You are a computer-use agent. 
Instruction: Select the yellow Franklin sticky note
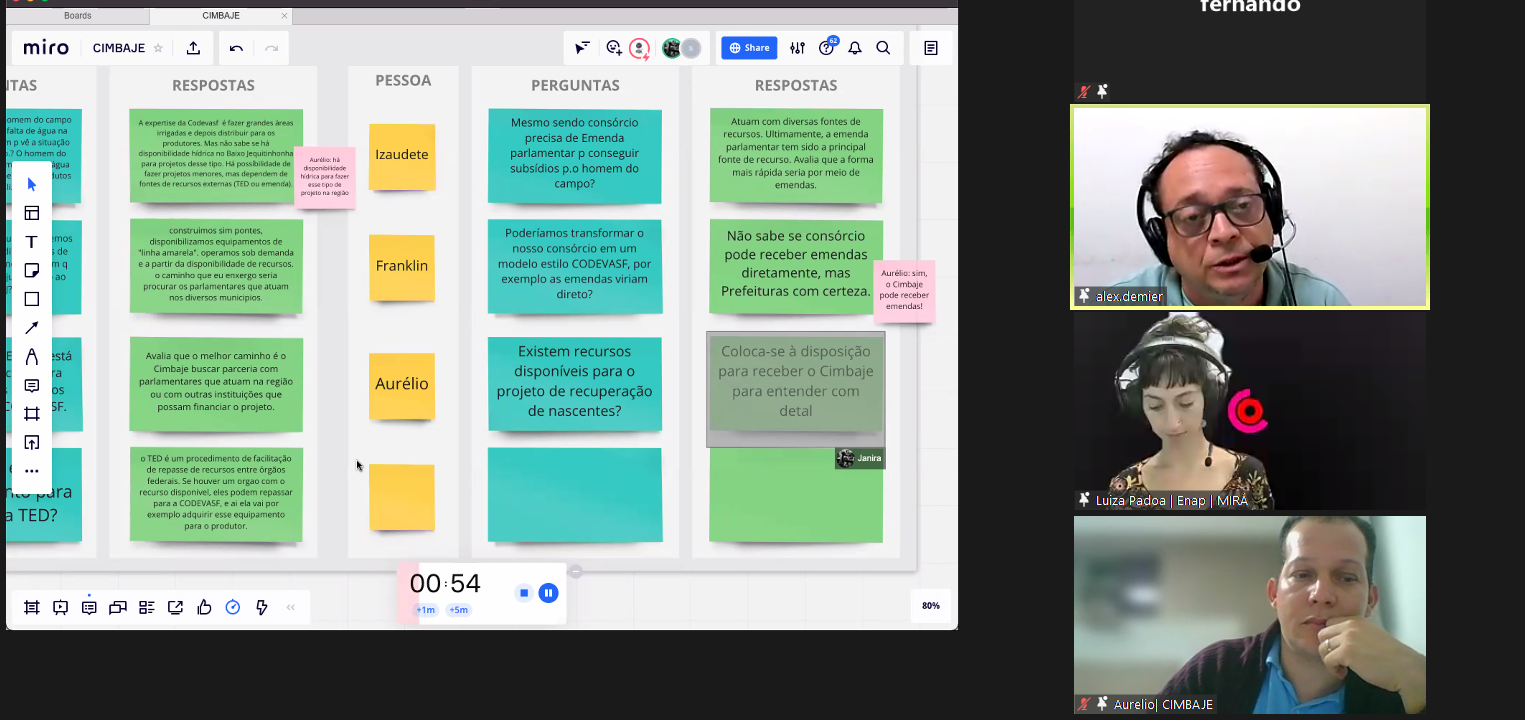tap(402, 267)
